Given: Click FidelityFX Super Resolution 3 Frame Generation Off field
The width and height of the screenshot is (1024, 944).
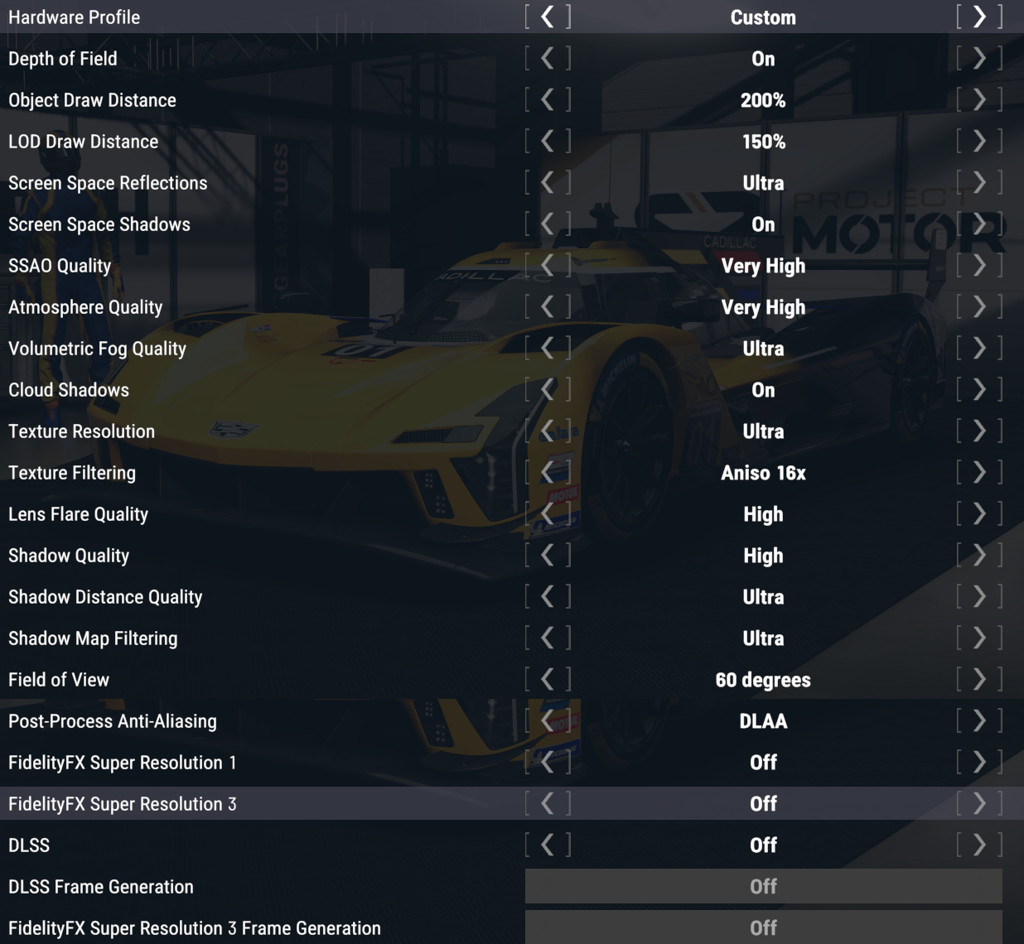Looking at the screenshot, I should pos(763,928).
